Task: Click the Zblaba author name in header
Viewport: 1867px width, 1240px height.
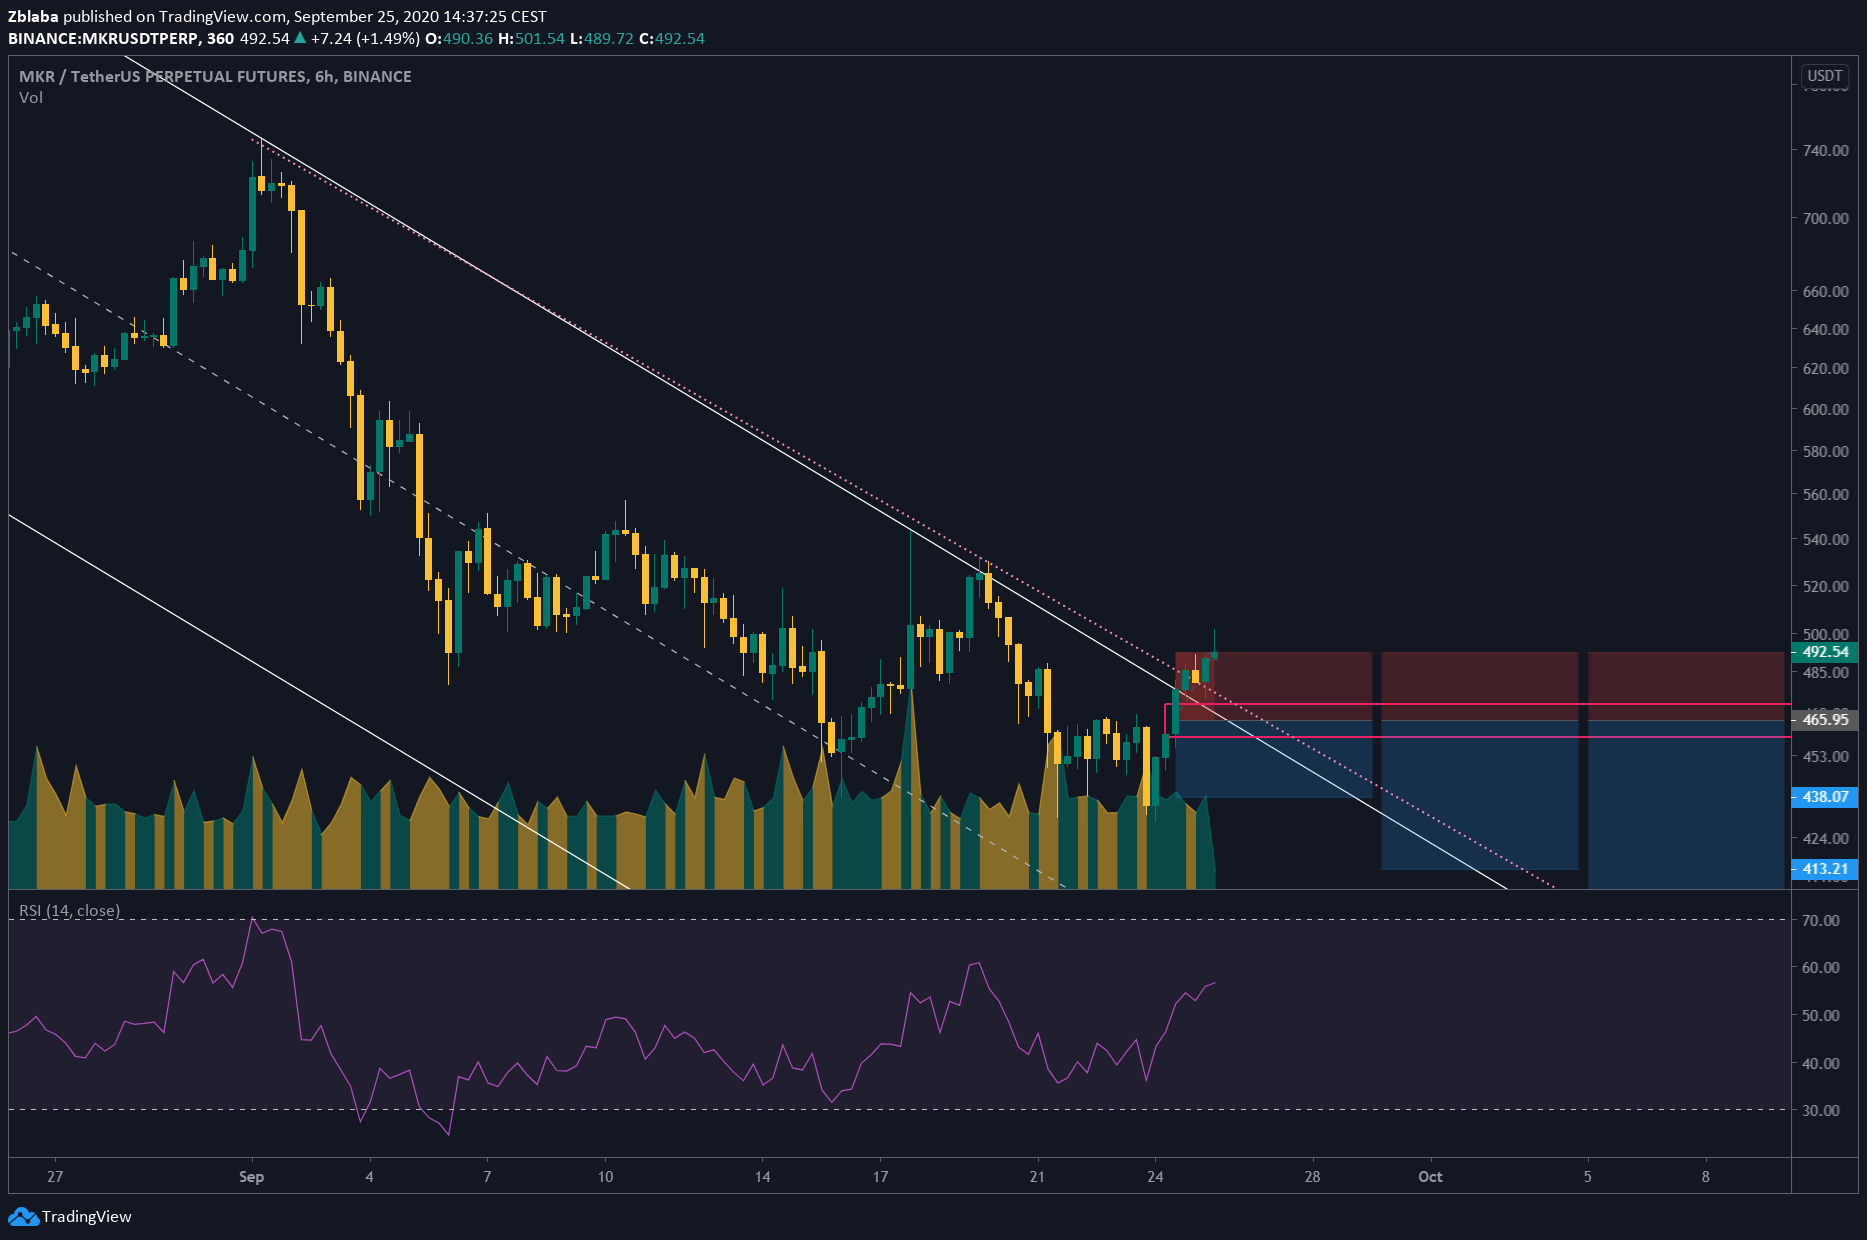Action: point(33,17)
